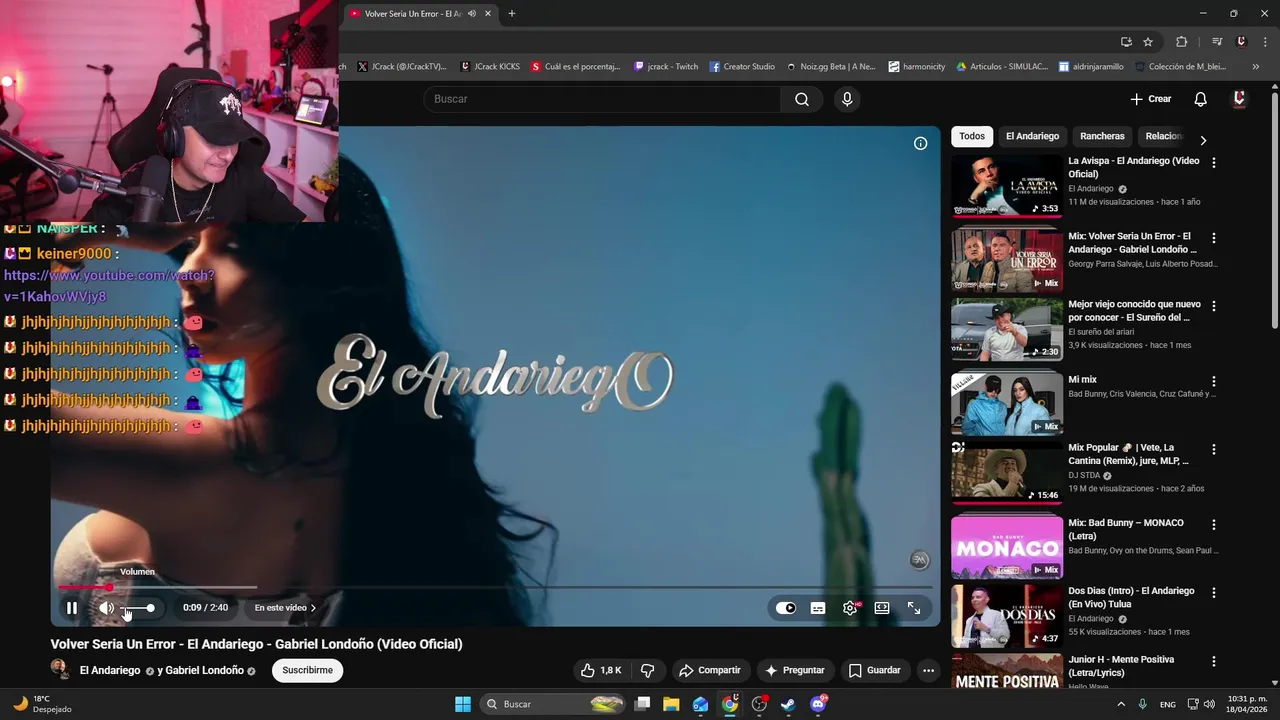The height and width of the screenshot is (720, 1280).
Task: Enter fullscreen mode in the player
Action: coord(914,608)
